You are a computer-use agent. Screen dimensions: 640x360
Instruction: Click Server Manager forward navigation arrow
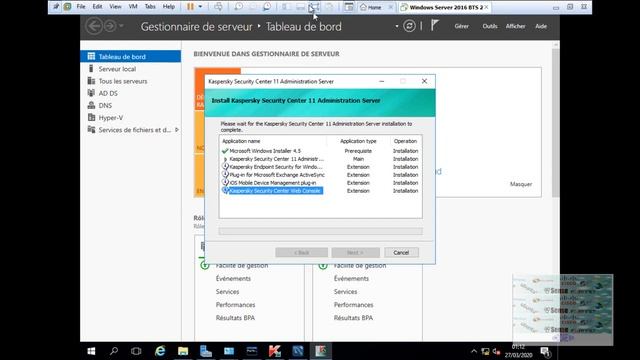110,26
